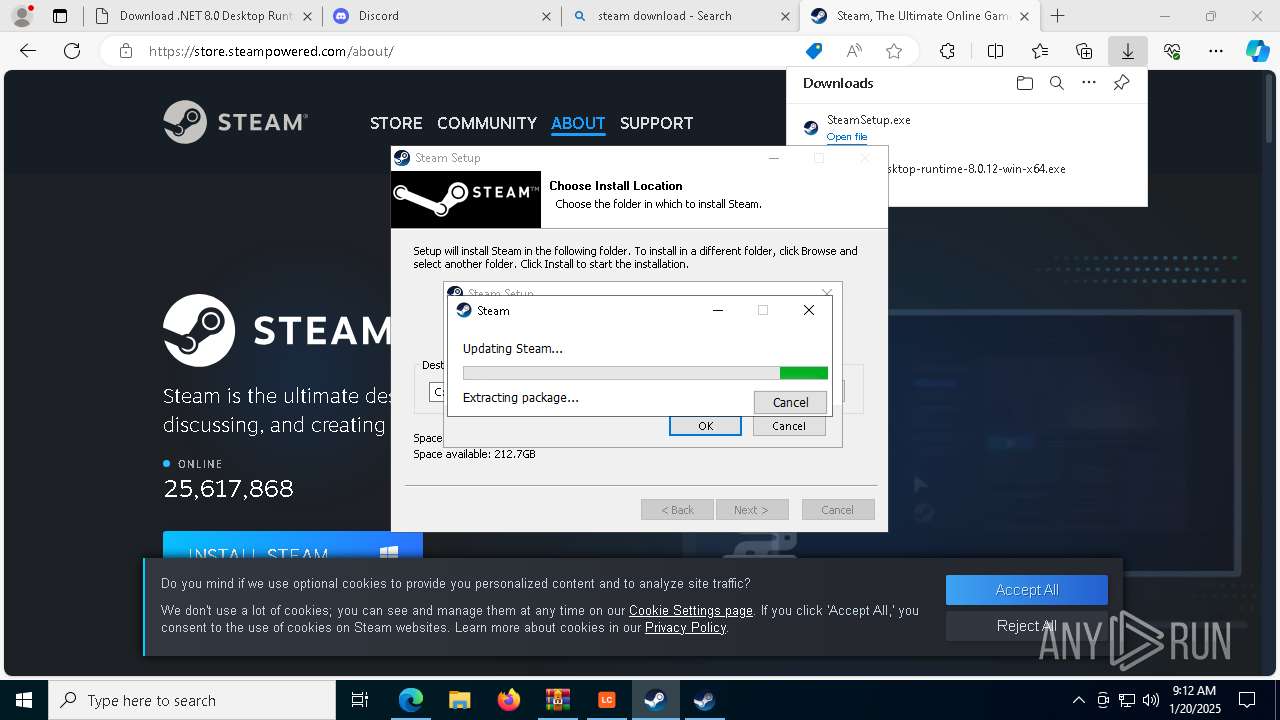This screenshot has width=1280, height=720.
Task: Open the tab actions menu icon
Action: coord(60,16)
